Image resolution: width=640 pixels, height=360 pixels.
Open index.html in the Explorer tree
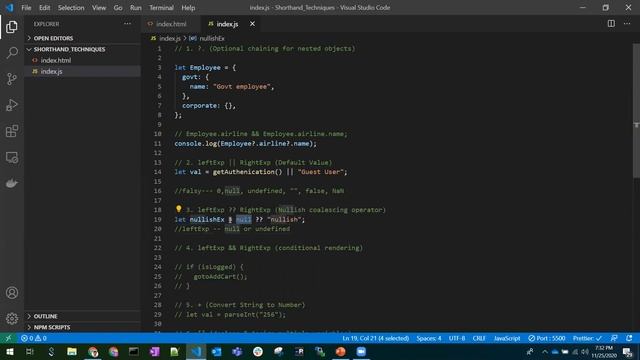82,60
